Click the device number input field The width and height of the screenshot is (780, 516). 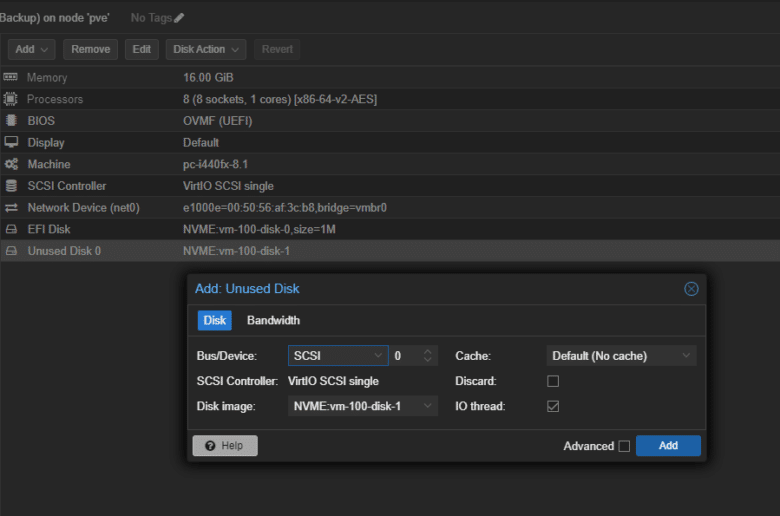405,356
